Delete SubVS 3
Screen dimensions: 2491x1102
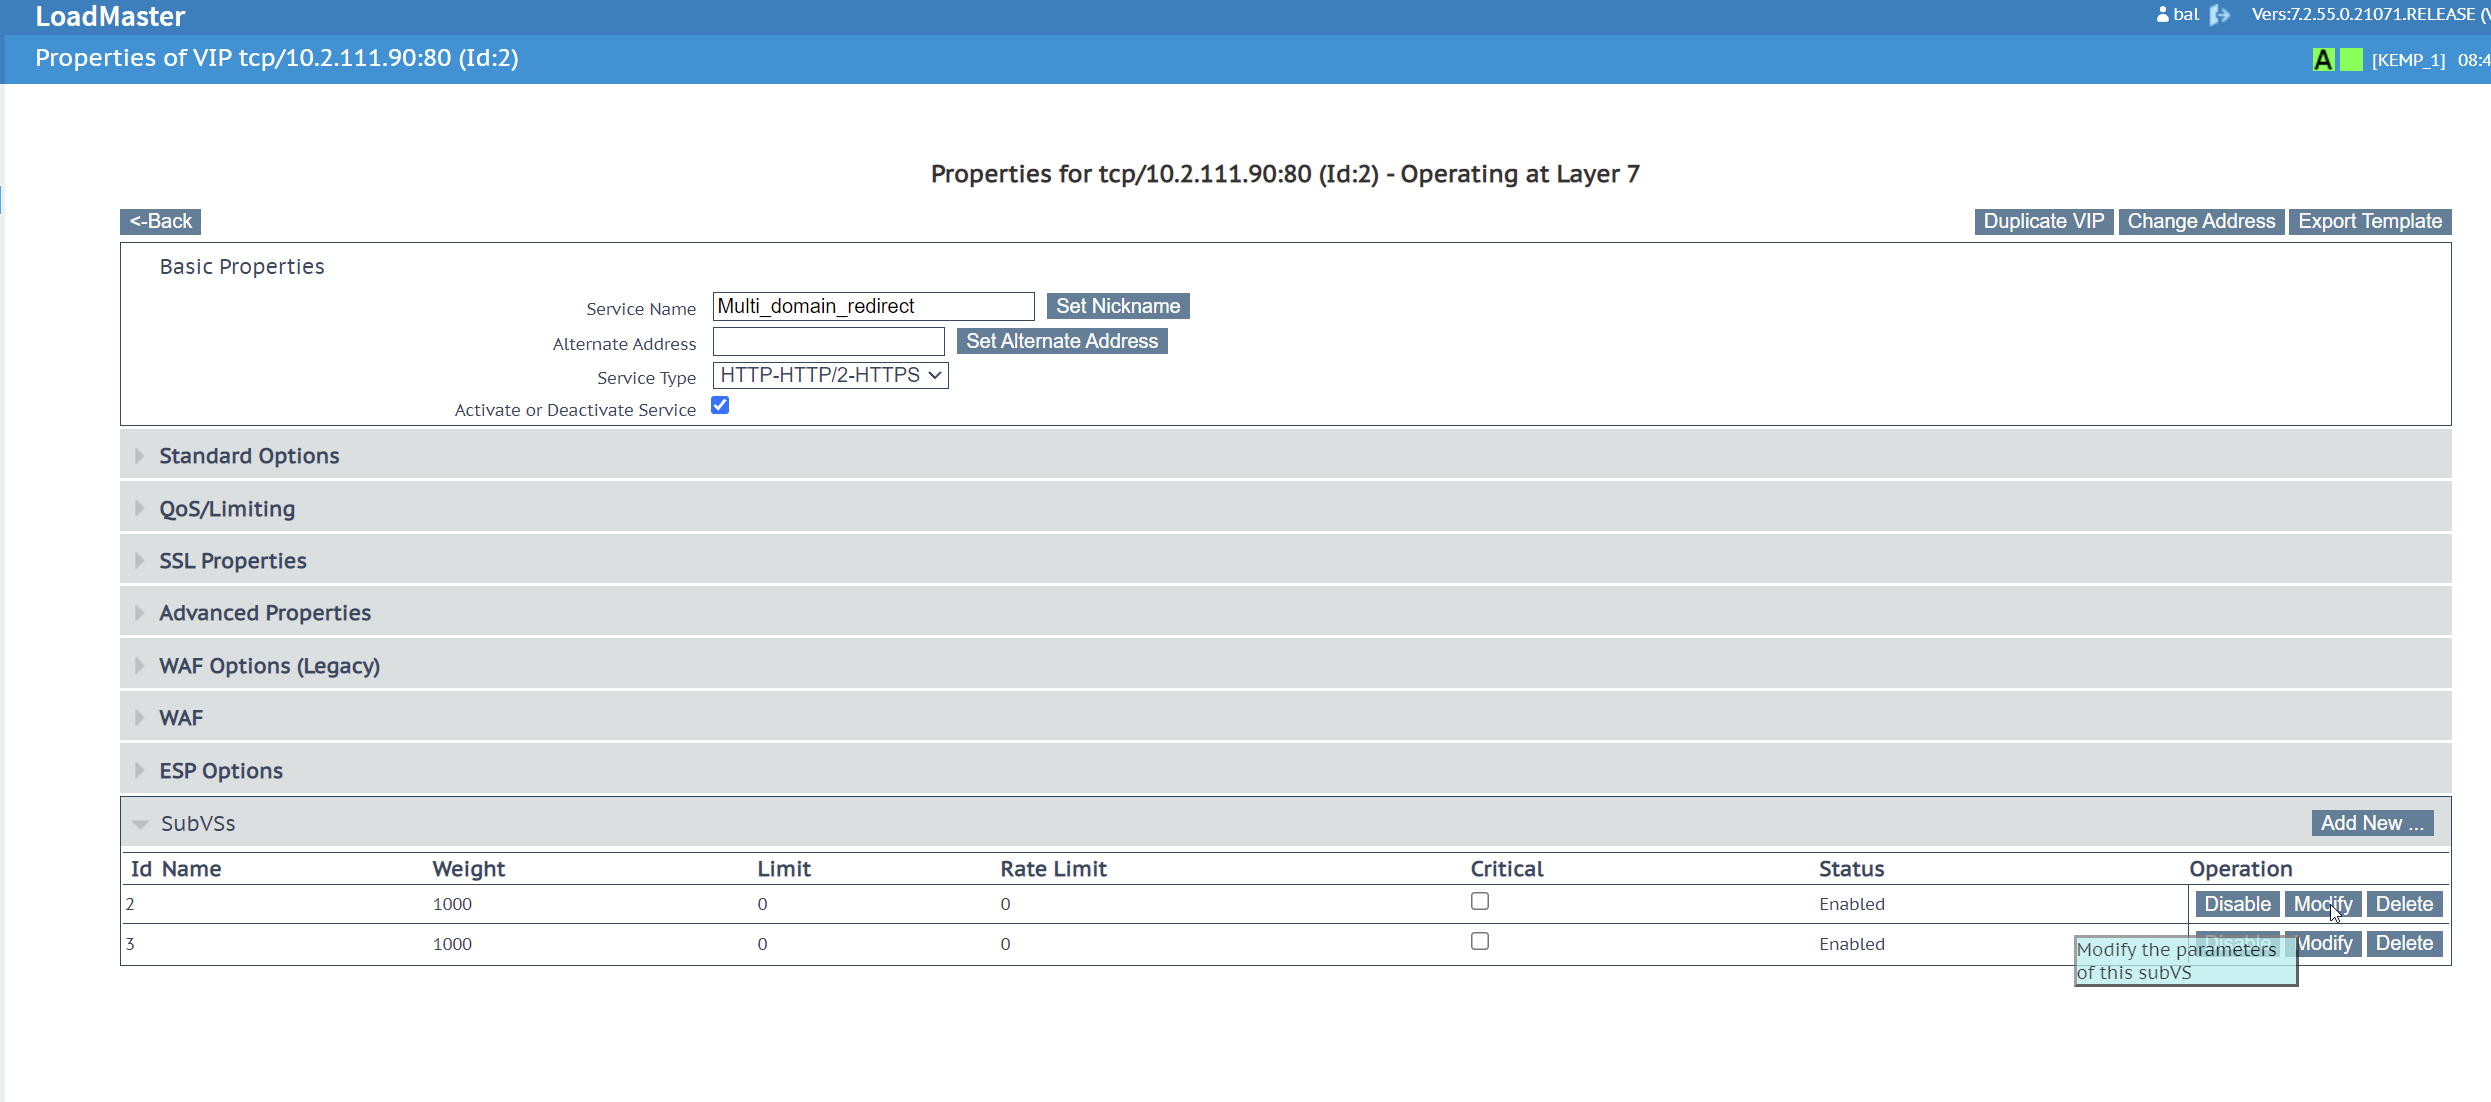click(2404, 943)
